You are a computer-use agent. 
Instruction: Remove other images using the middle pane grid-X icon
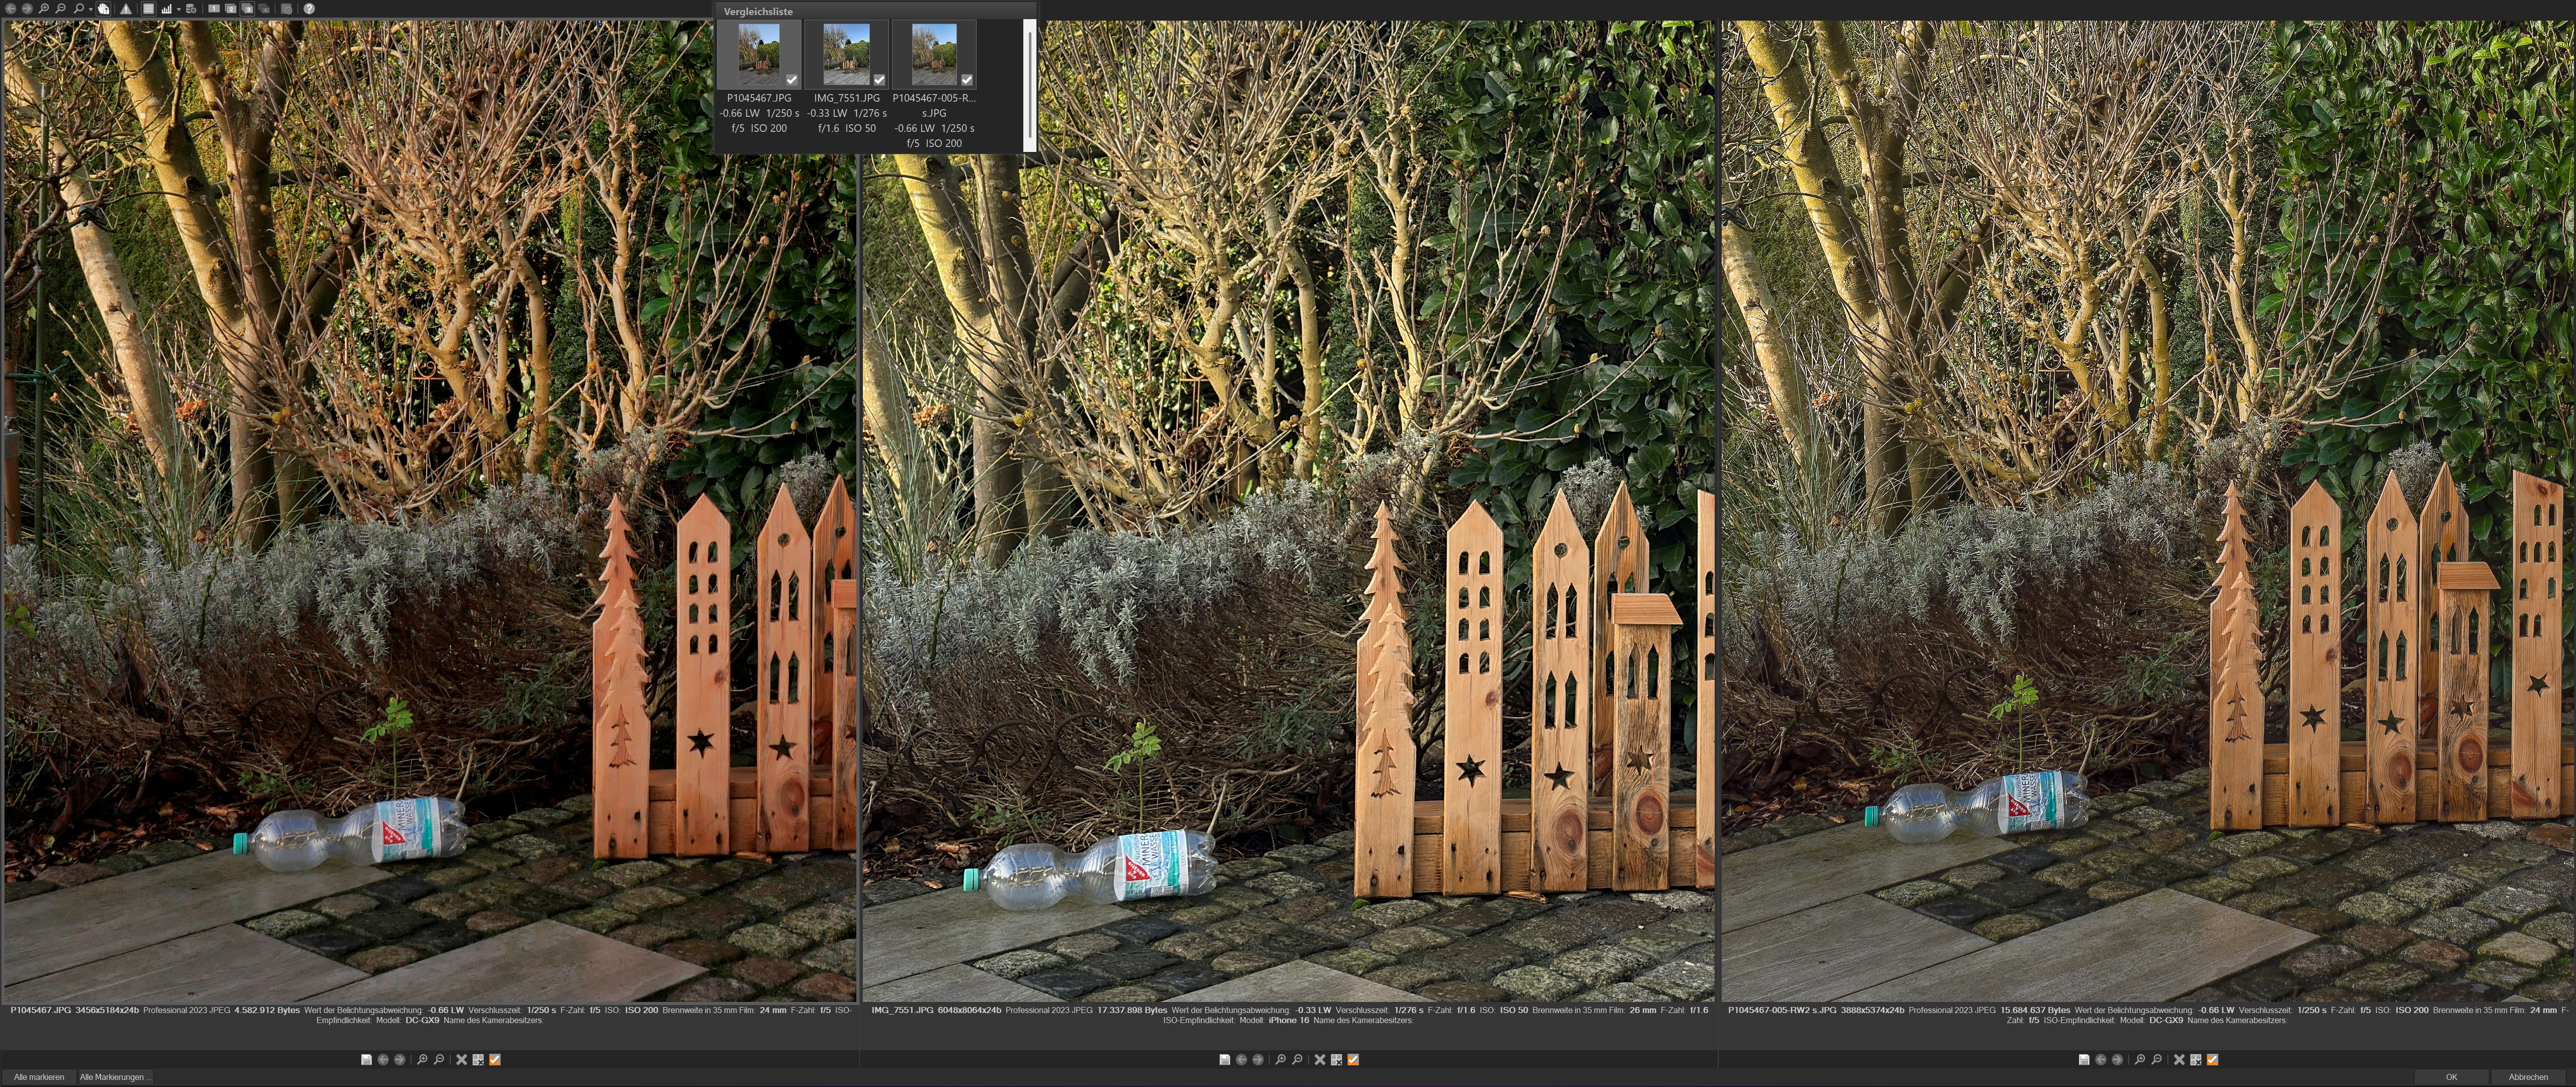[x=1337, y=1059]
